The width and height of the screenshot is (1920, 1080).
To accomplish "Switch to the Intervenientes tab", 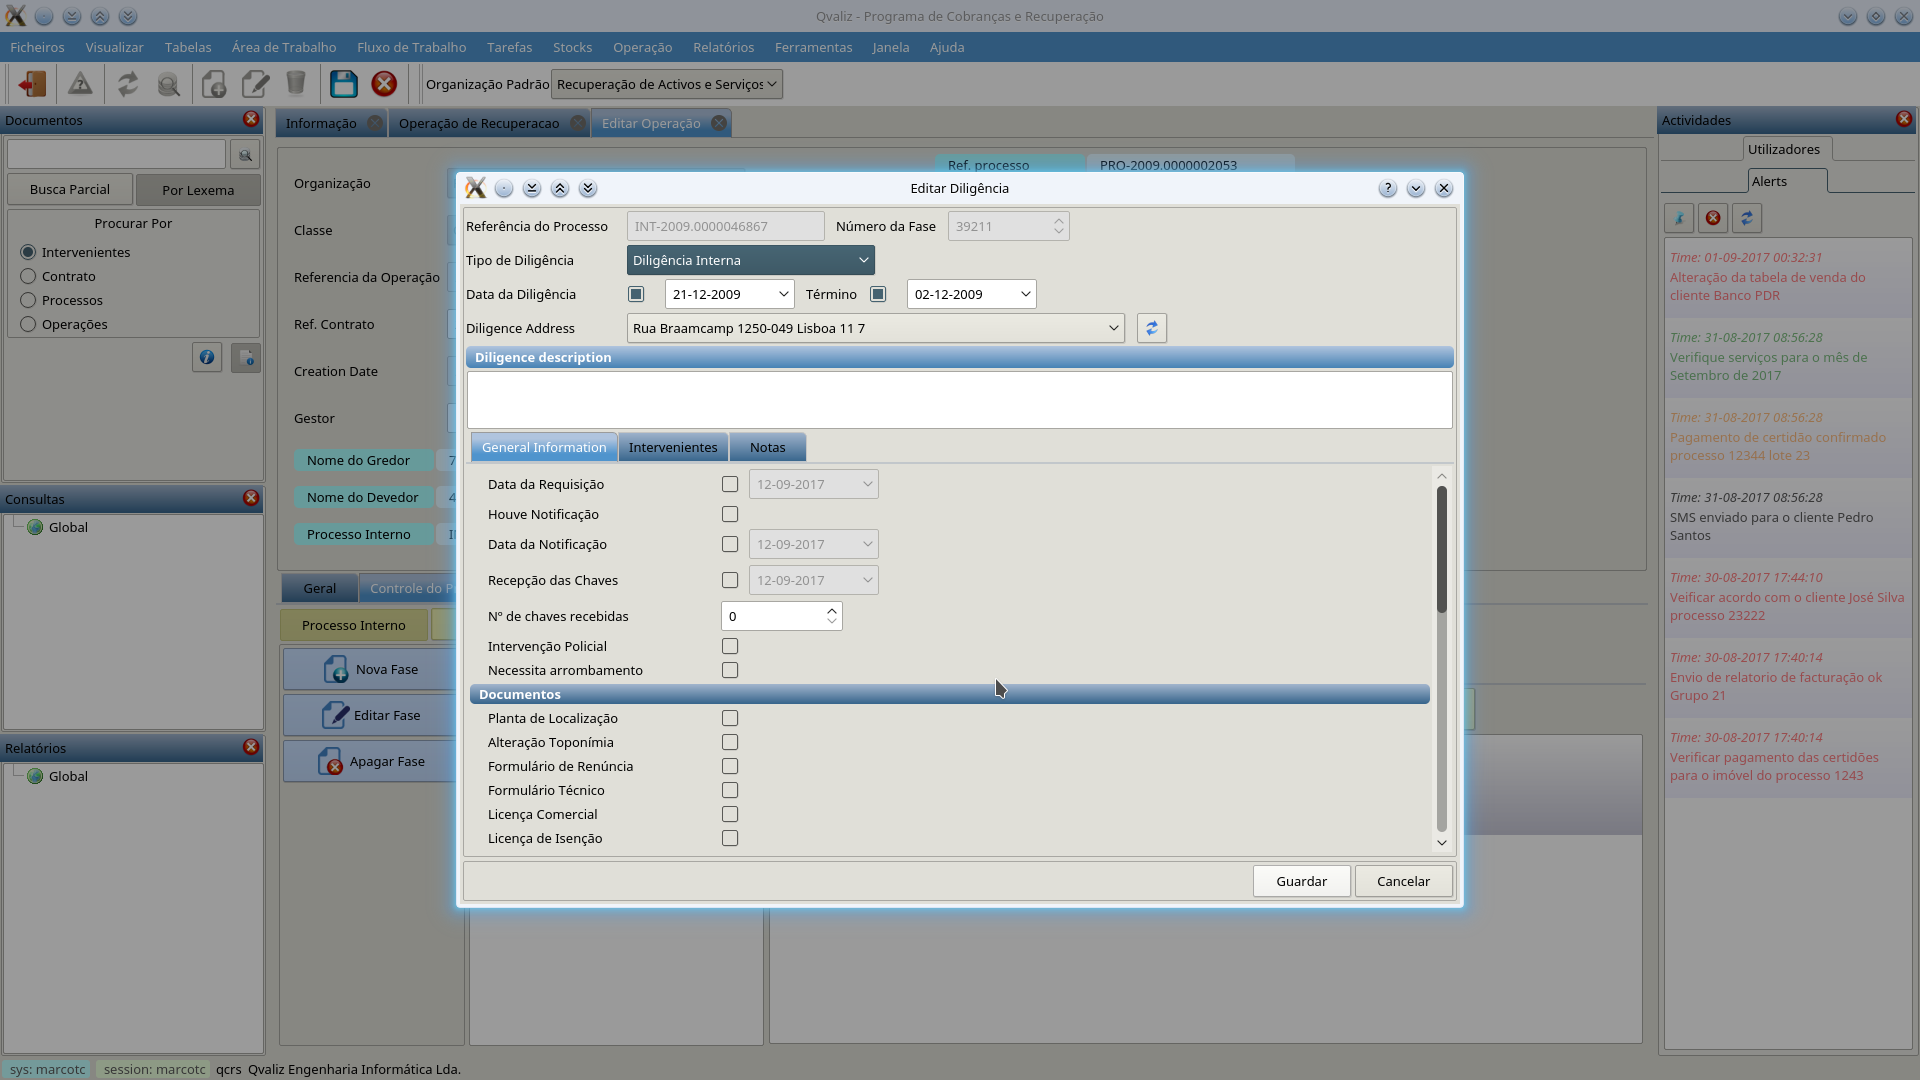I will [x=672, y=447].
